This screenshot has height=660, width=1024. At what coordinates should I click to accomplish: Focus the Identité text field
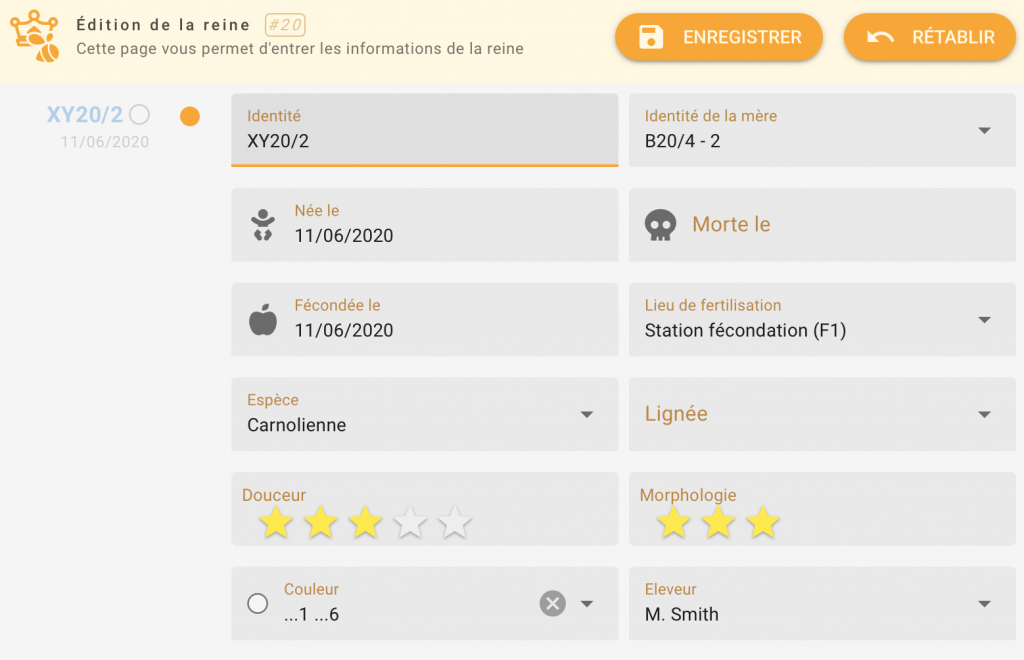click(x=425, y=141)
